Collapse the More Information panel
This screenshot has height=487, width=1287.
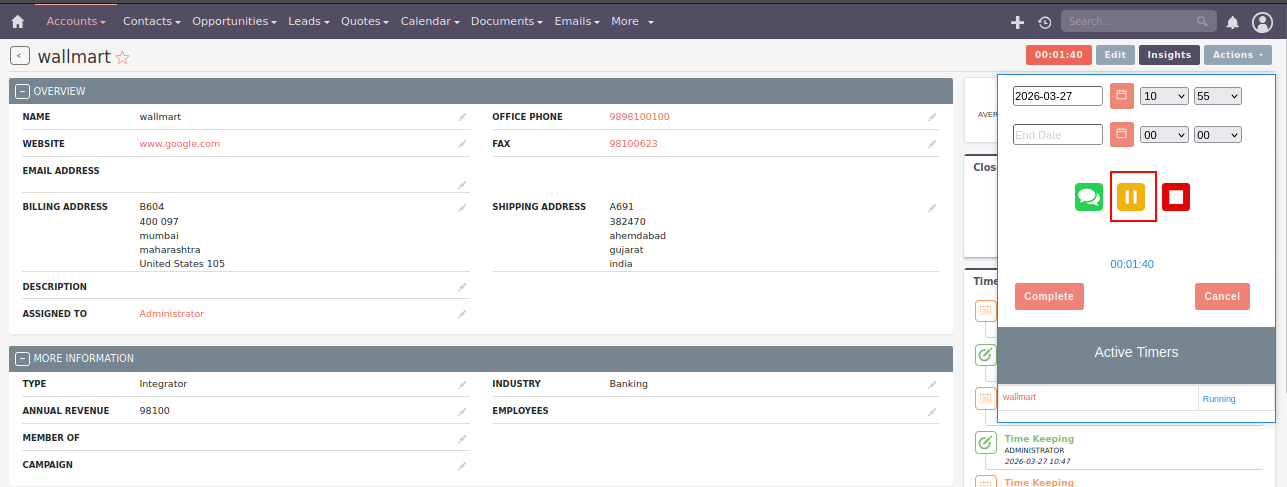point(23,358)
